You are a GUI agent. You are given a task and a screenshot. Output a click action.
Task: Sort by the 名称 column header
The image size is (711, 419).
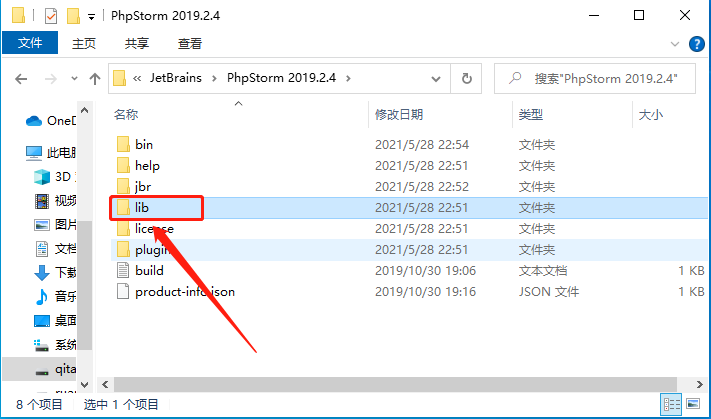click(x=126, y=114)
